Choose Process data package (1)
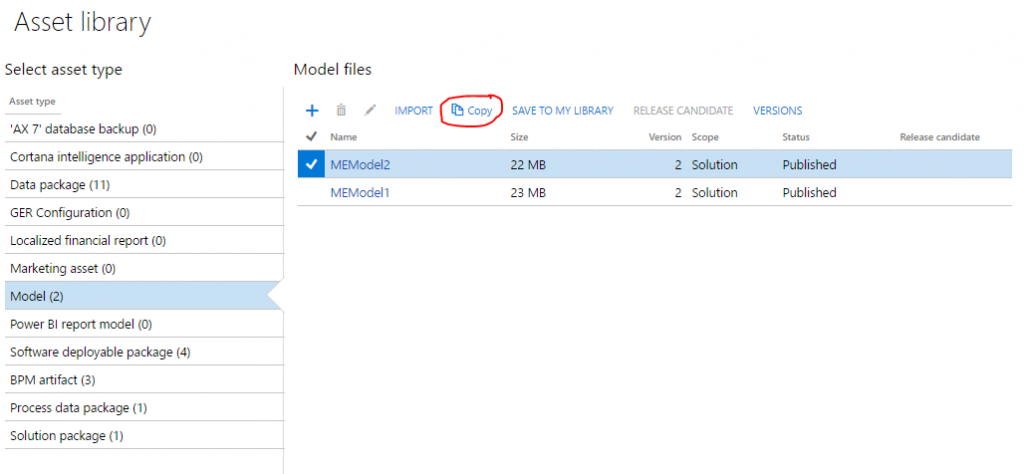This screenshot has width=1024, height=474. 79,408
